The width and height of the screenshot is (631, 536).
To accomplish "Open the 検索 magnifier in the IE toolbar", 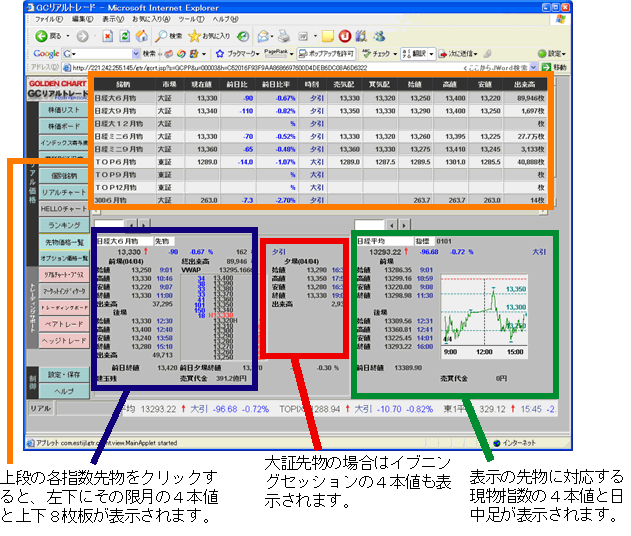I will click(x=169, y=36).
